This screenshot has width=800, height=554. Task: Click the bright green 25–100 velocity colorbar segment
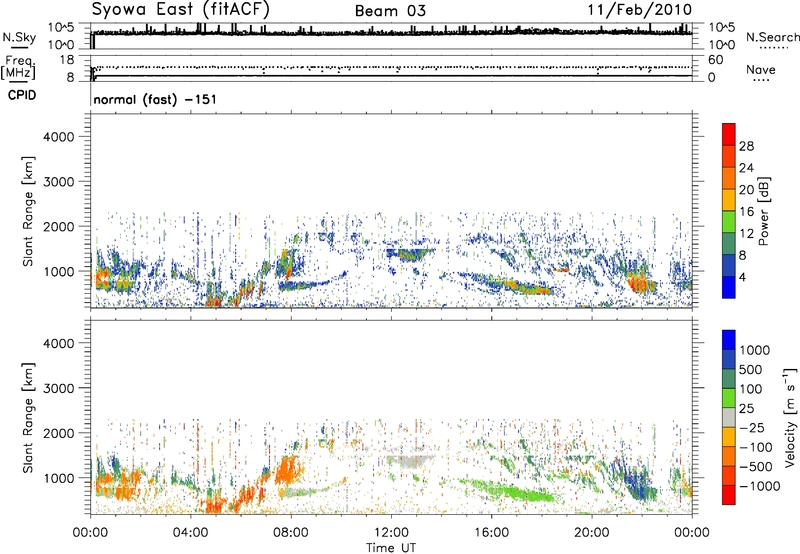coord(729,398)
